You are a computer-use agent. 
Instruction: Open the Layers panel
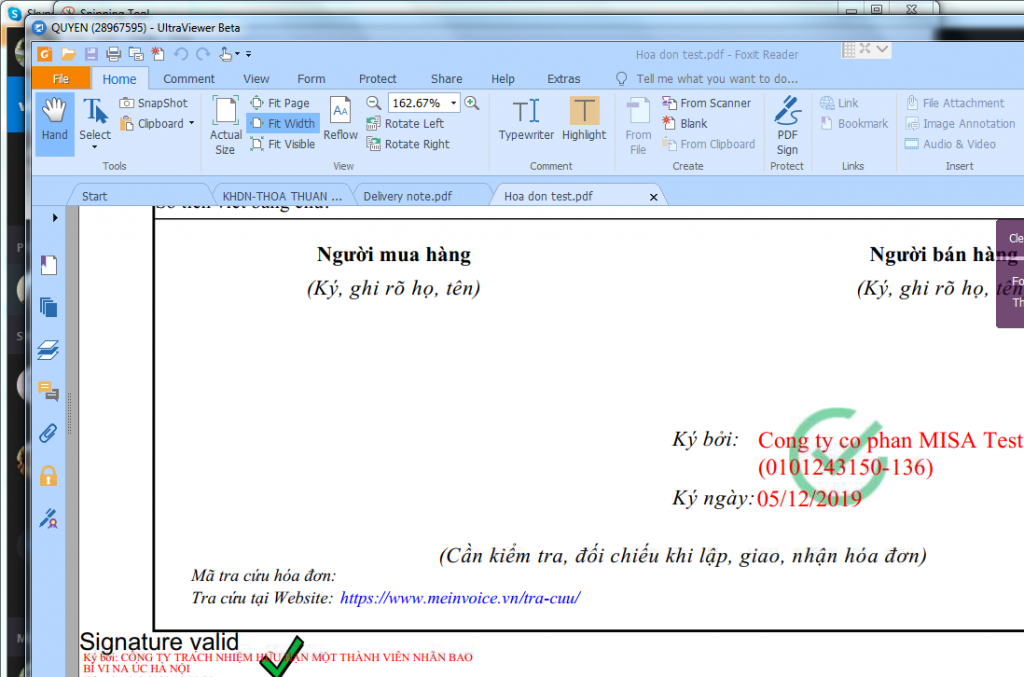tap(49, 349)
